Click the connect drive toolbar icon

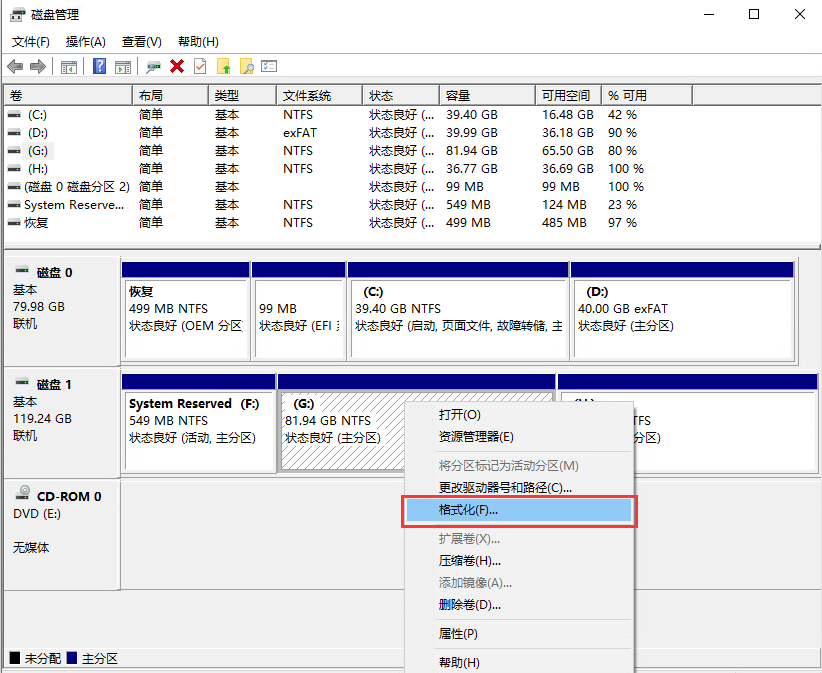(x=153, y=67)
